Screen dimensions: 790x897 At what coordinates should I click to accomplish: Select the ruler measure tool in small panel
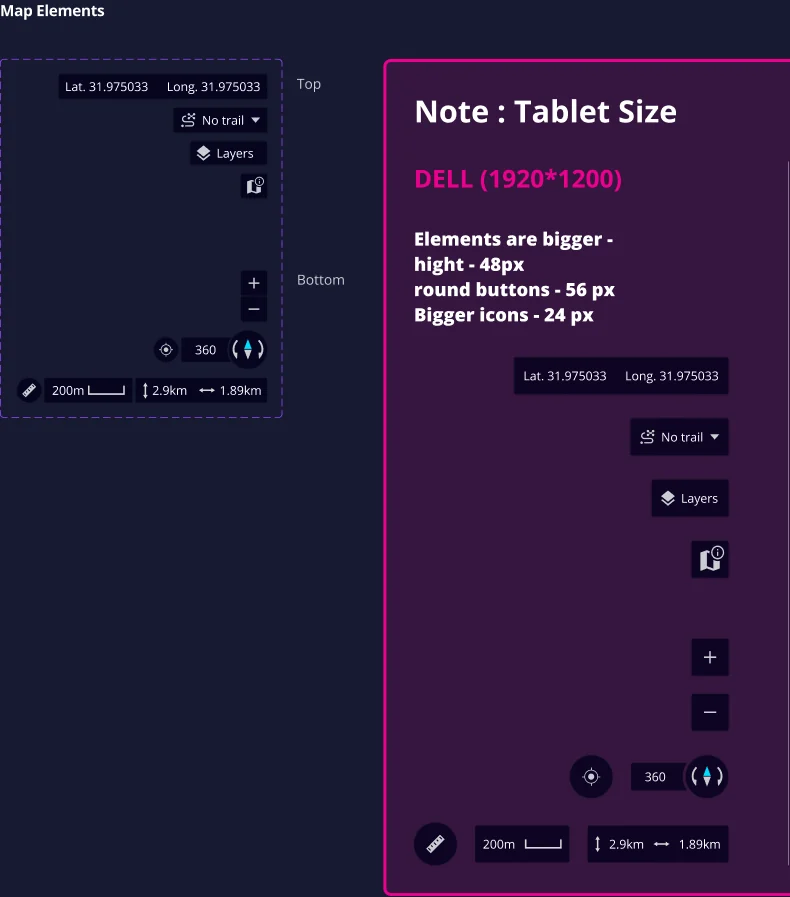(29, 391)
